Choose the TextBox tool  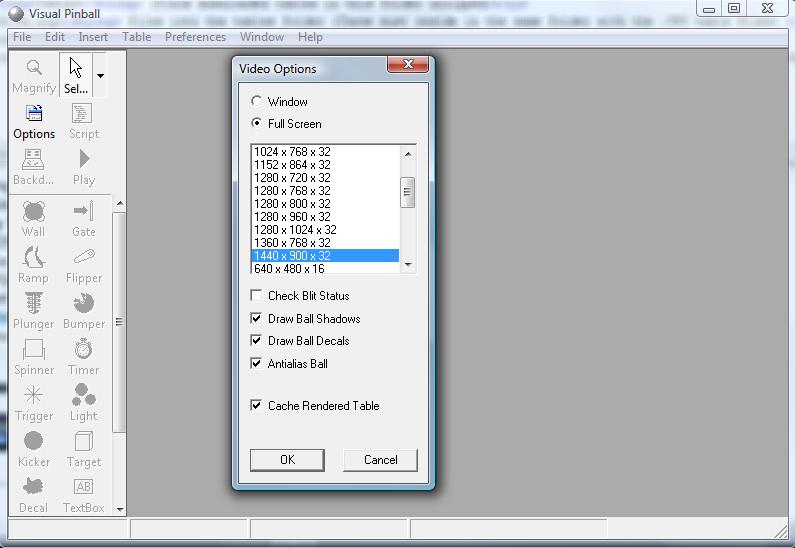[x=84, y=495]
